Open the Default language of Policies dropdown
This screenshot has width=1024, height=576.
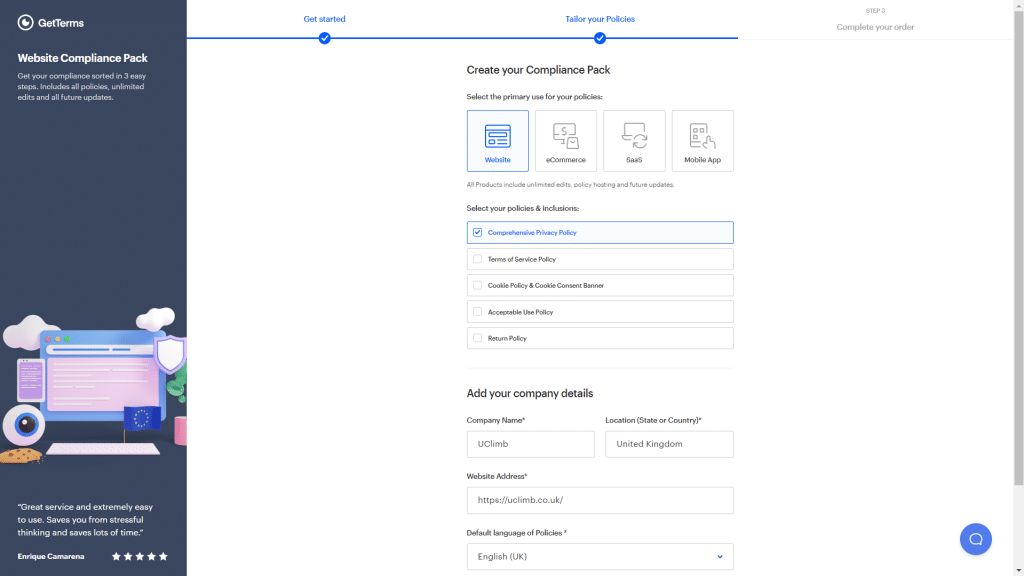coord(599,556)
